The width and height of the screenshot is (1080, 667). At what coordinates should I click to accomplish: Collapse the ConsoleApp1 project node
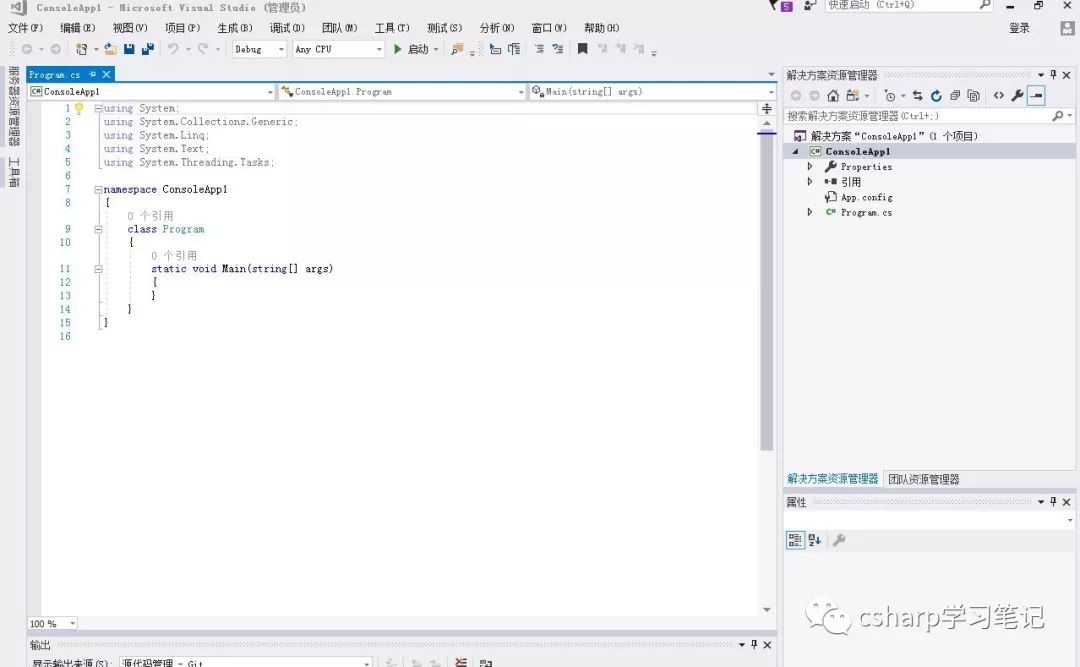pos(796,152)
